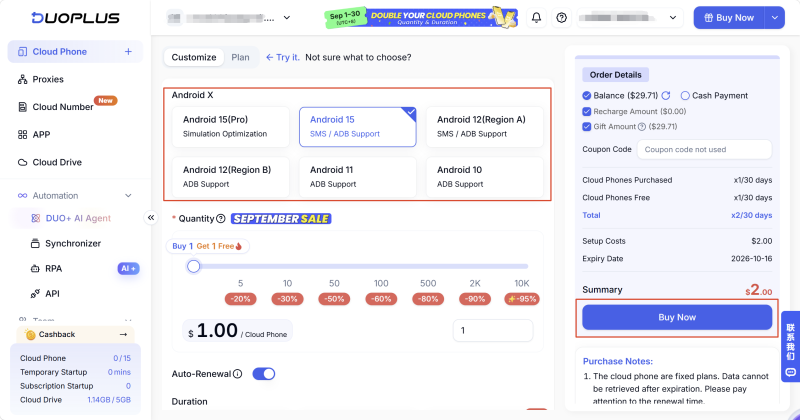The height and width of the screenshot is (420, 800).
Task: Click the top-right Buy Now button
Action: tap(729, 18)
